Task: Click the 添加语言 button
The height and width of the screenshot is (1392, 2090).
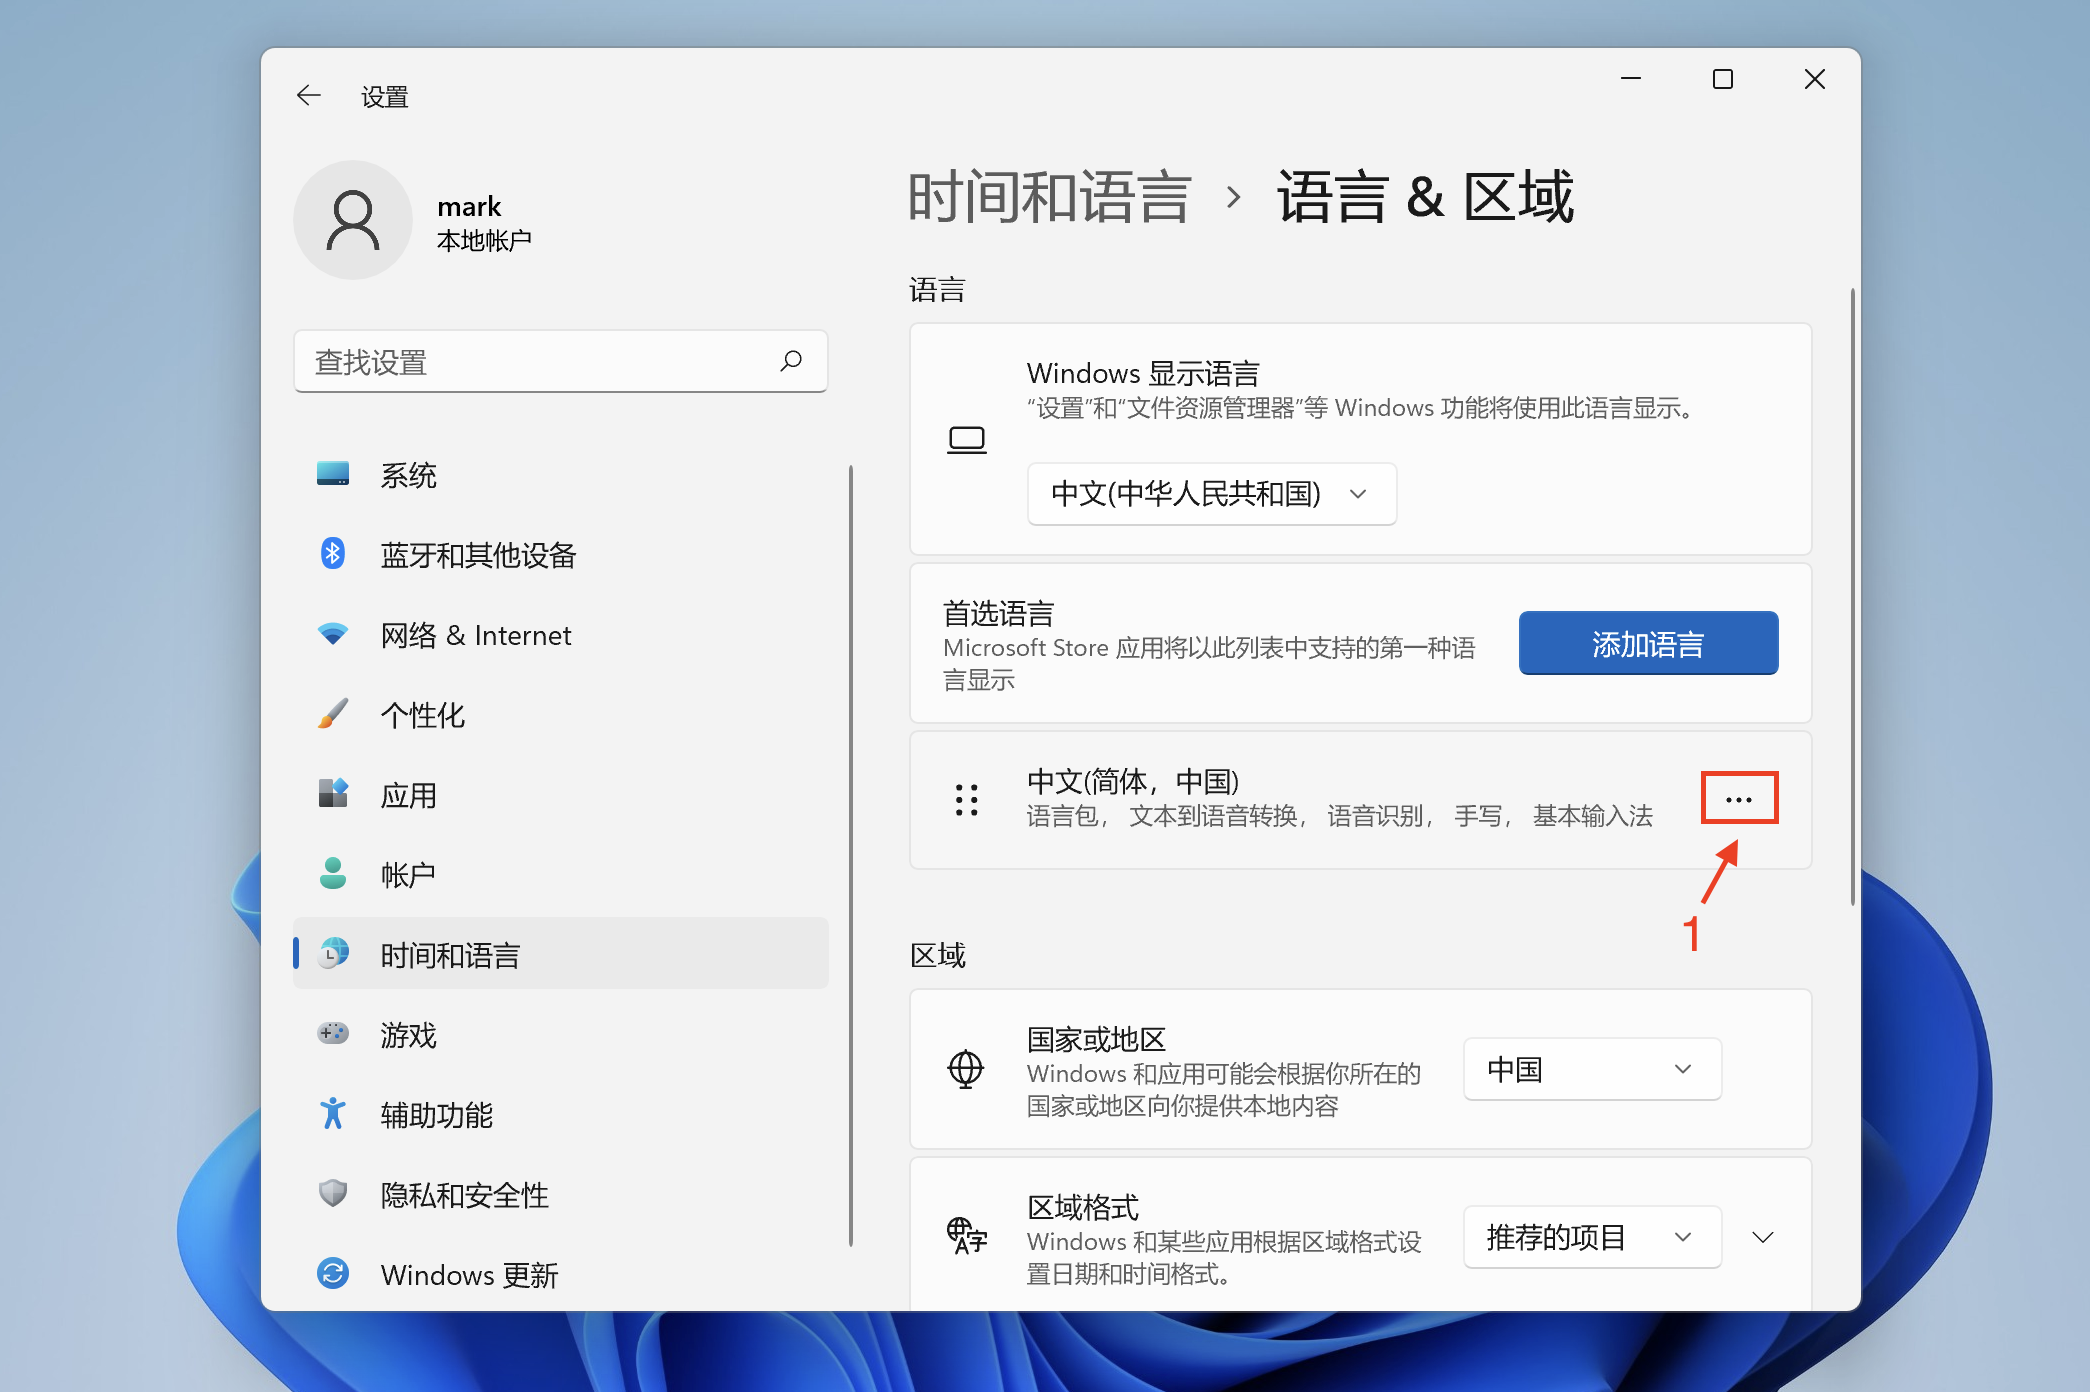Action: (1647, 644)
